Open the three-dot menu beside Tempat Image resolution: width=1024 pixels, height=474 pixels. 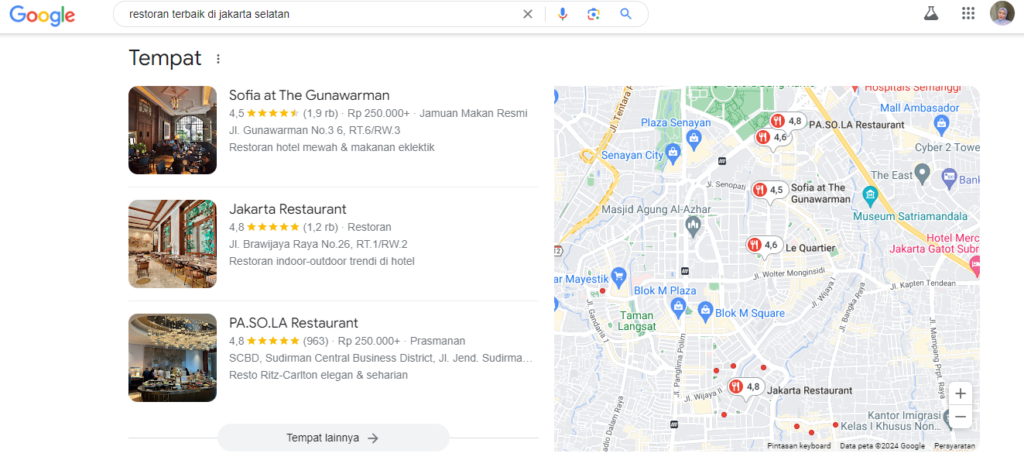pyautogui.click(x=218, y=59)
